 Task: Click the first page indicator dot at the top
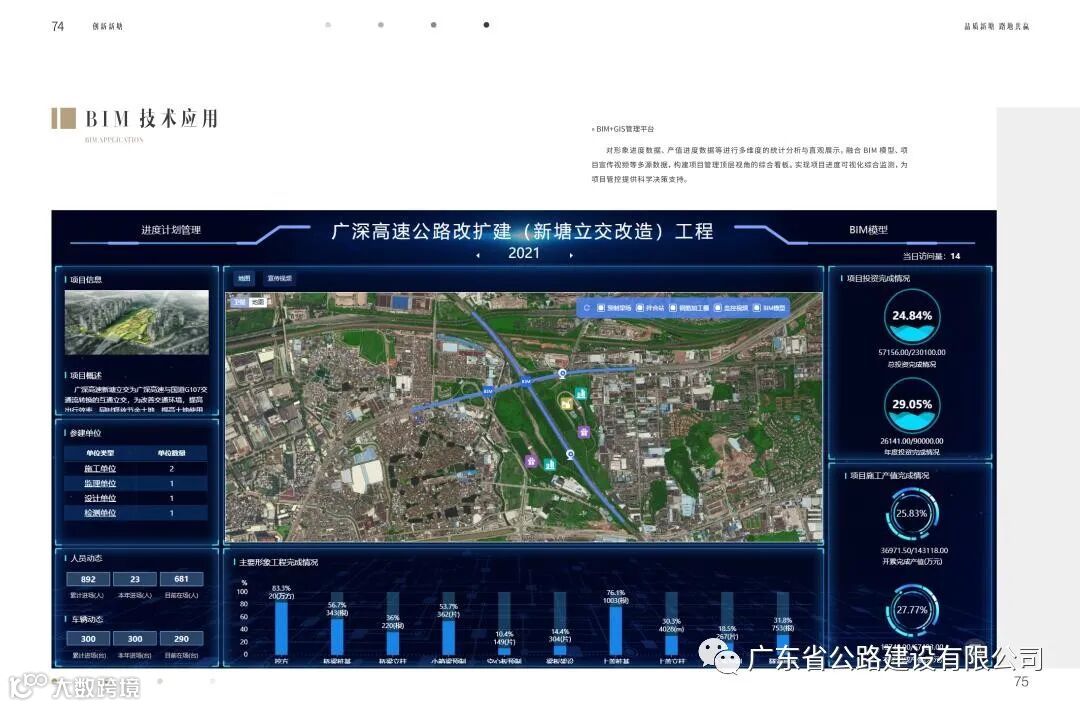(x=328, y=25)
